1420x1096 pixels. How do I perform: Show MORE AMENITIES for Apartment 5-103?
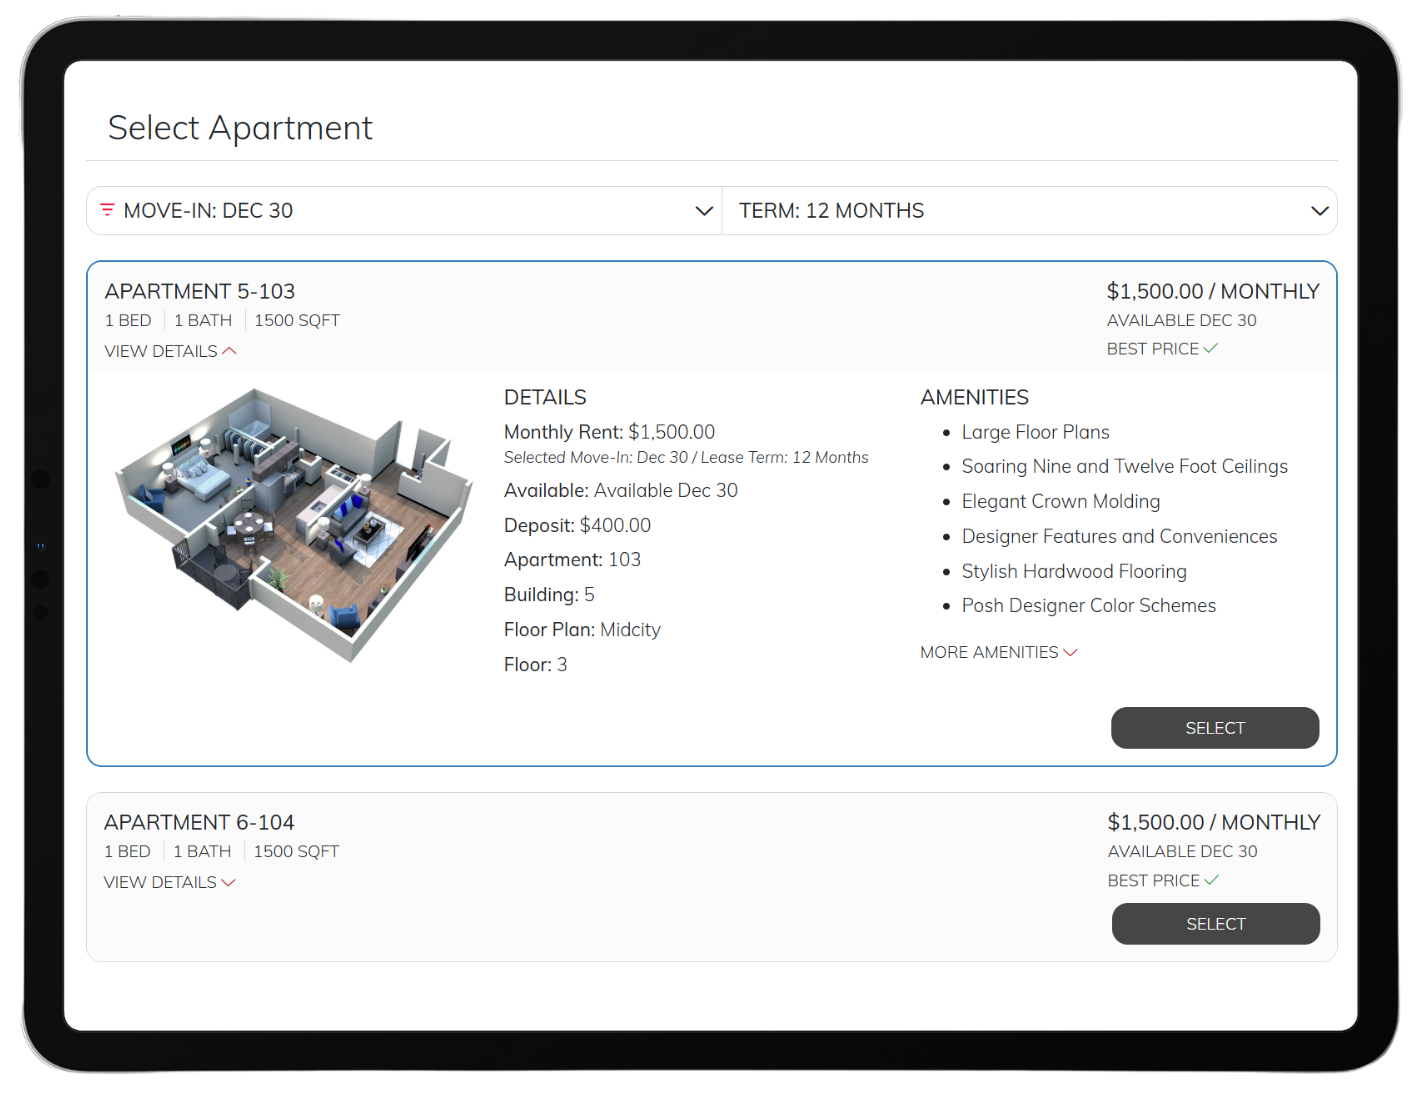[987, 652]
